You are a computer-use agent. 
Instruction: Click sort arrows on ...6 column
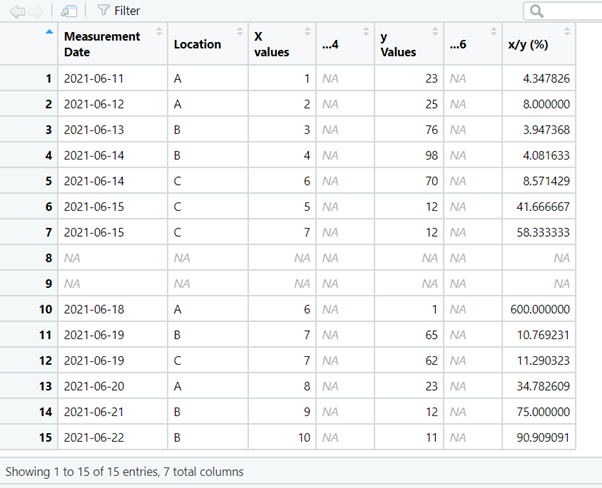point(493,32)
